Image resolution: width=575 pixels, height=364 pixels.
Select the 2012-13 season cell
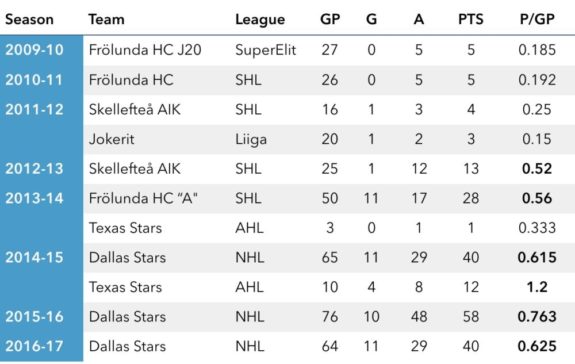[x=34, y=169]
